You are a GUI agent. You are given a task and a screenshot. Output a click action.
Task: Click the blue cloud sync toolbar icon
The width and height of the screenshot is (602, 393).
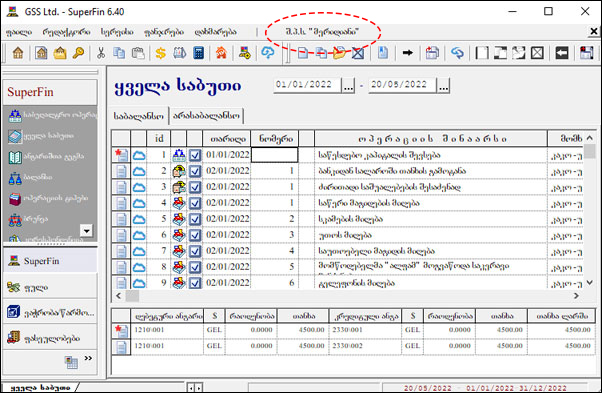pos(268,53)
